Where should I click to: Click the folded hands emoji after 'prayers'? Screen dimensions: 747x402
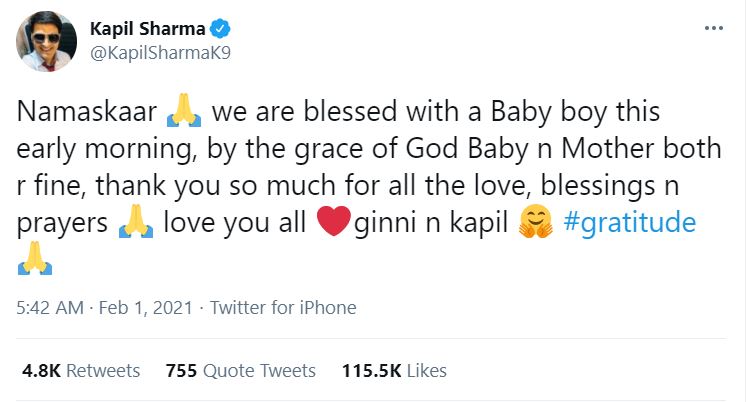[135, 224]
